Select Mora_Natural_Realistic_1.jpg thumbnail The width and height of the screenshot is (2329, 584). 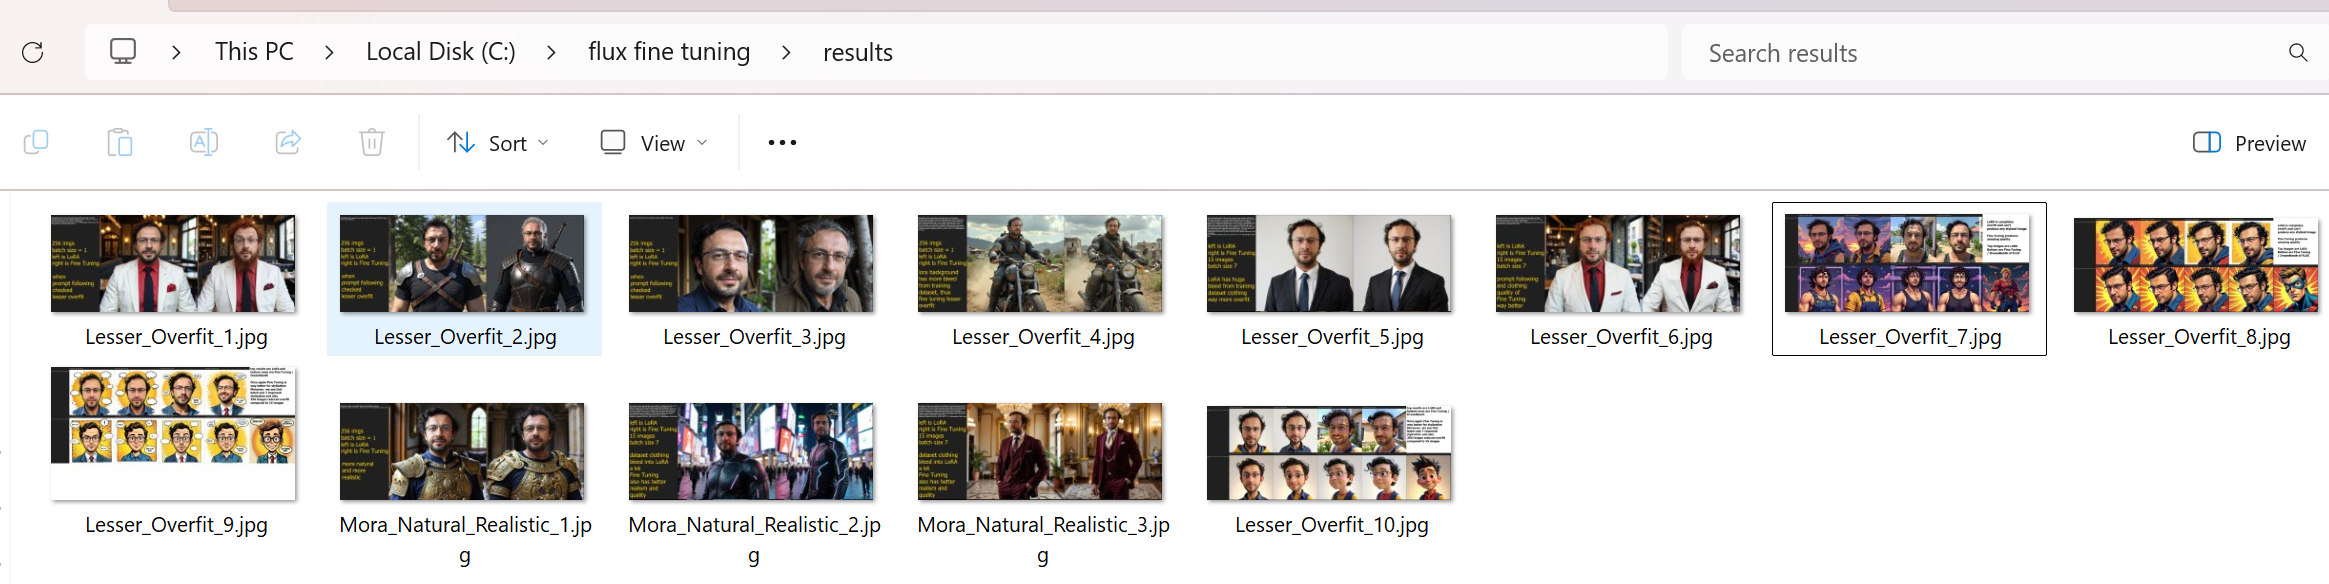pos(462,451)
